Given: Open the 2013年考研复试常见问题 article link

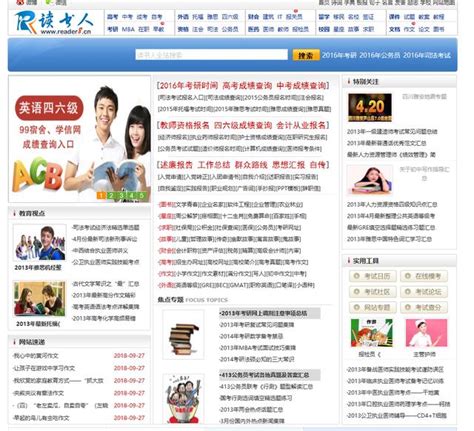Looking at the screenshot, I should [256, 325].
